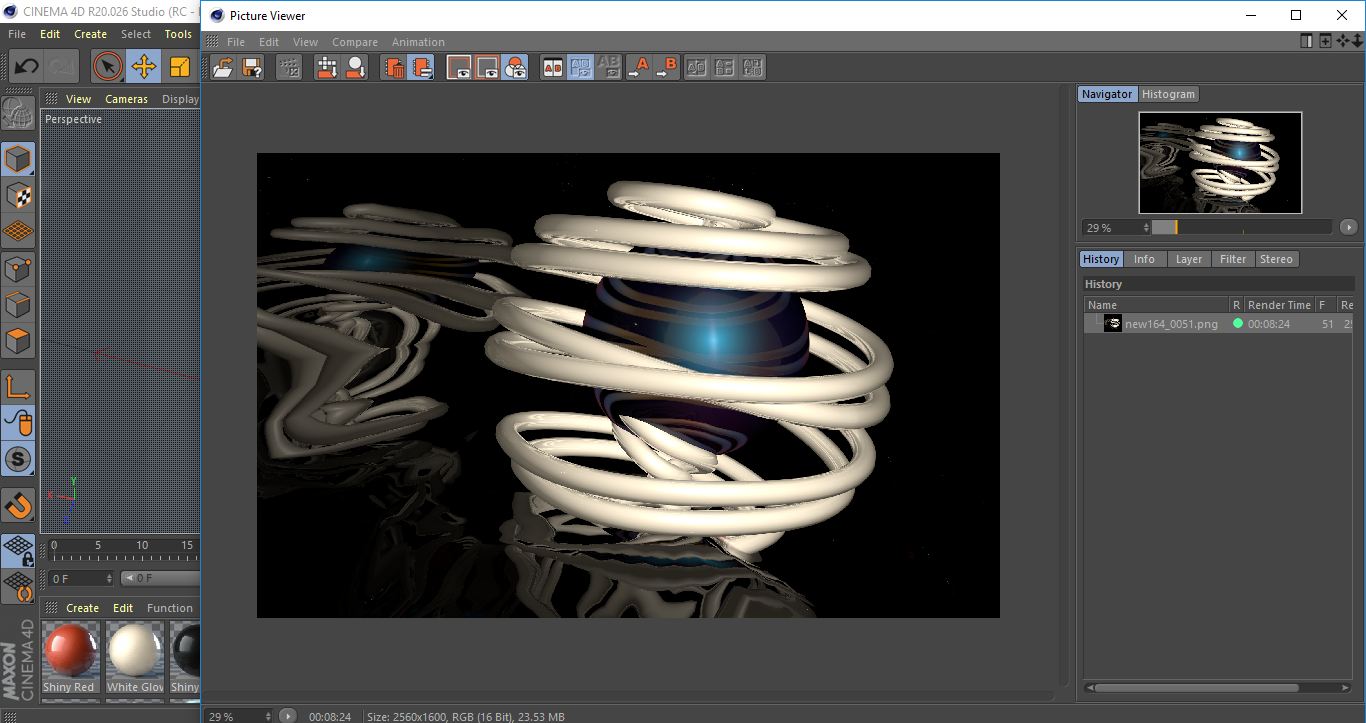
Task: Click the green render status dot
Action: click(1238, 324)
